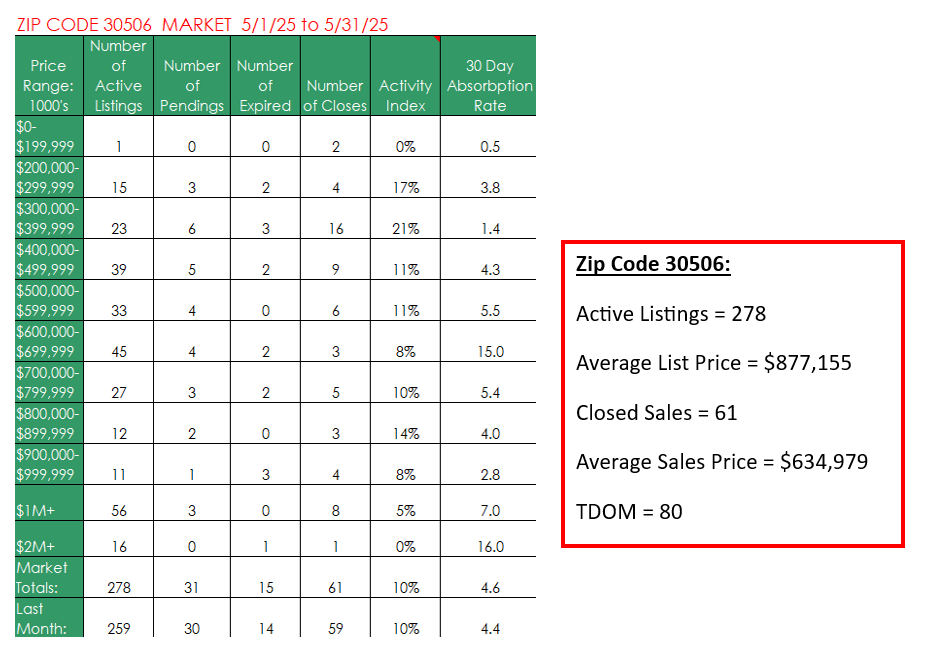Select the $600,000-$699,999 price range cell
The image size is (935, 651).
(49, 341)
